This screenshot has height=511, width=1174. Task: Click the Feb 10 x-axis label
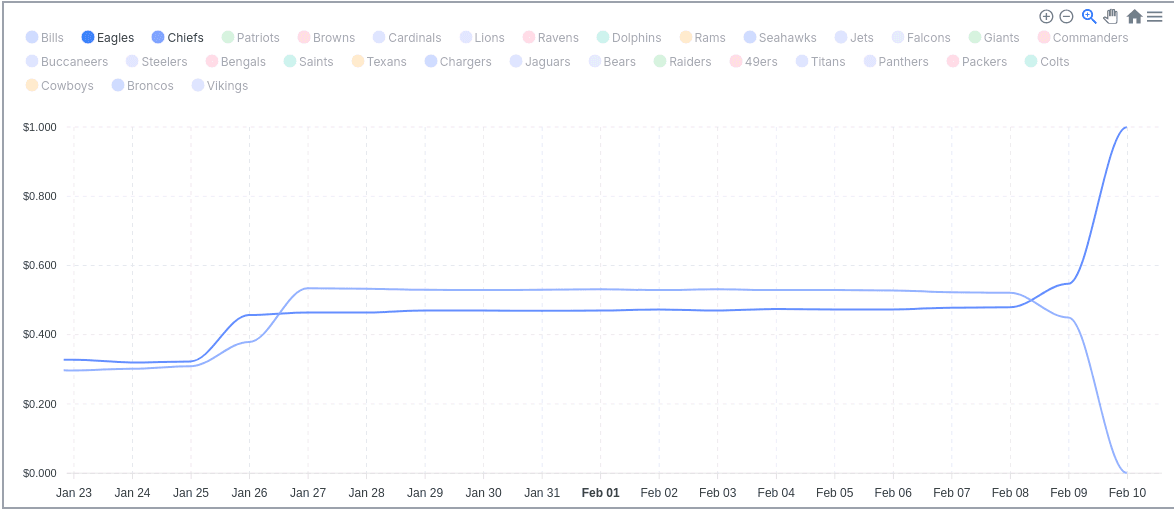point(1127,493)
